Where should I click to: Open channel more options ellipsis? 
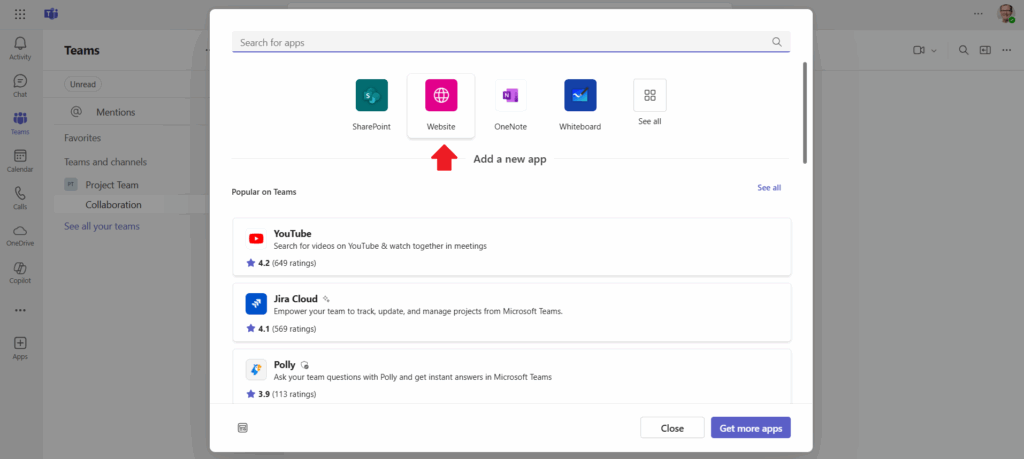(x=1006, y=50)
